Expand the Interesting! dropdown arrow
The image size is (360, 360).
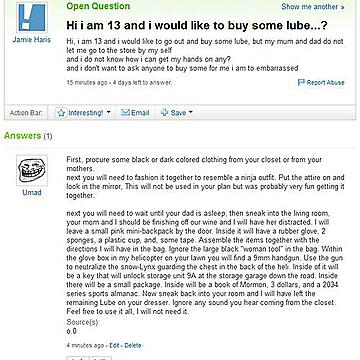[x=108, y=112]
